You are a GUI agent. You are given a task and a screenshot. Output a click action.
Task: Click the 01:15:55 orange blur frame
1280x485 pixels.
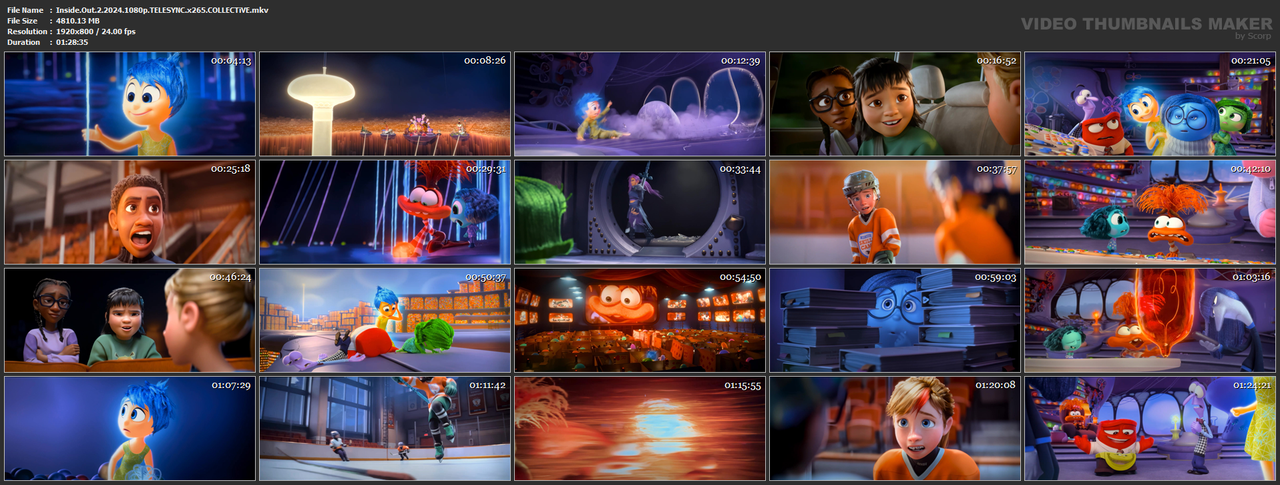click(x=640, y=428)
